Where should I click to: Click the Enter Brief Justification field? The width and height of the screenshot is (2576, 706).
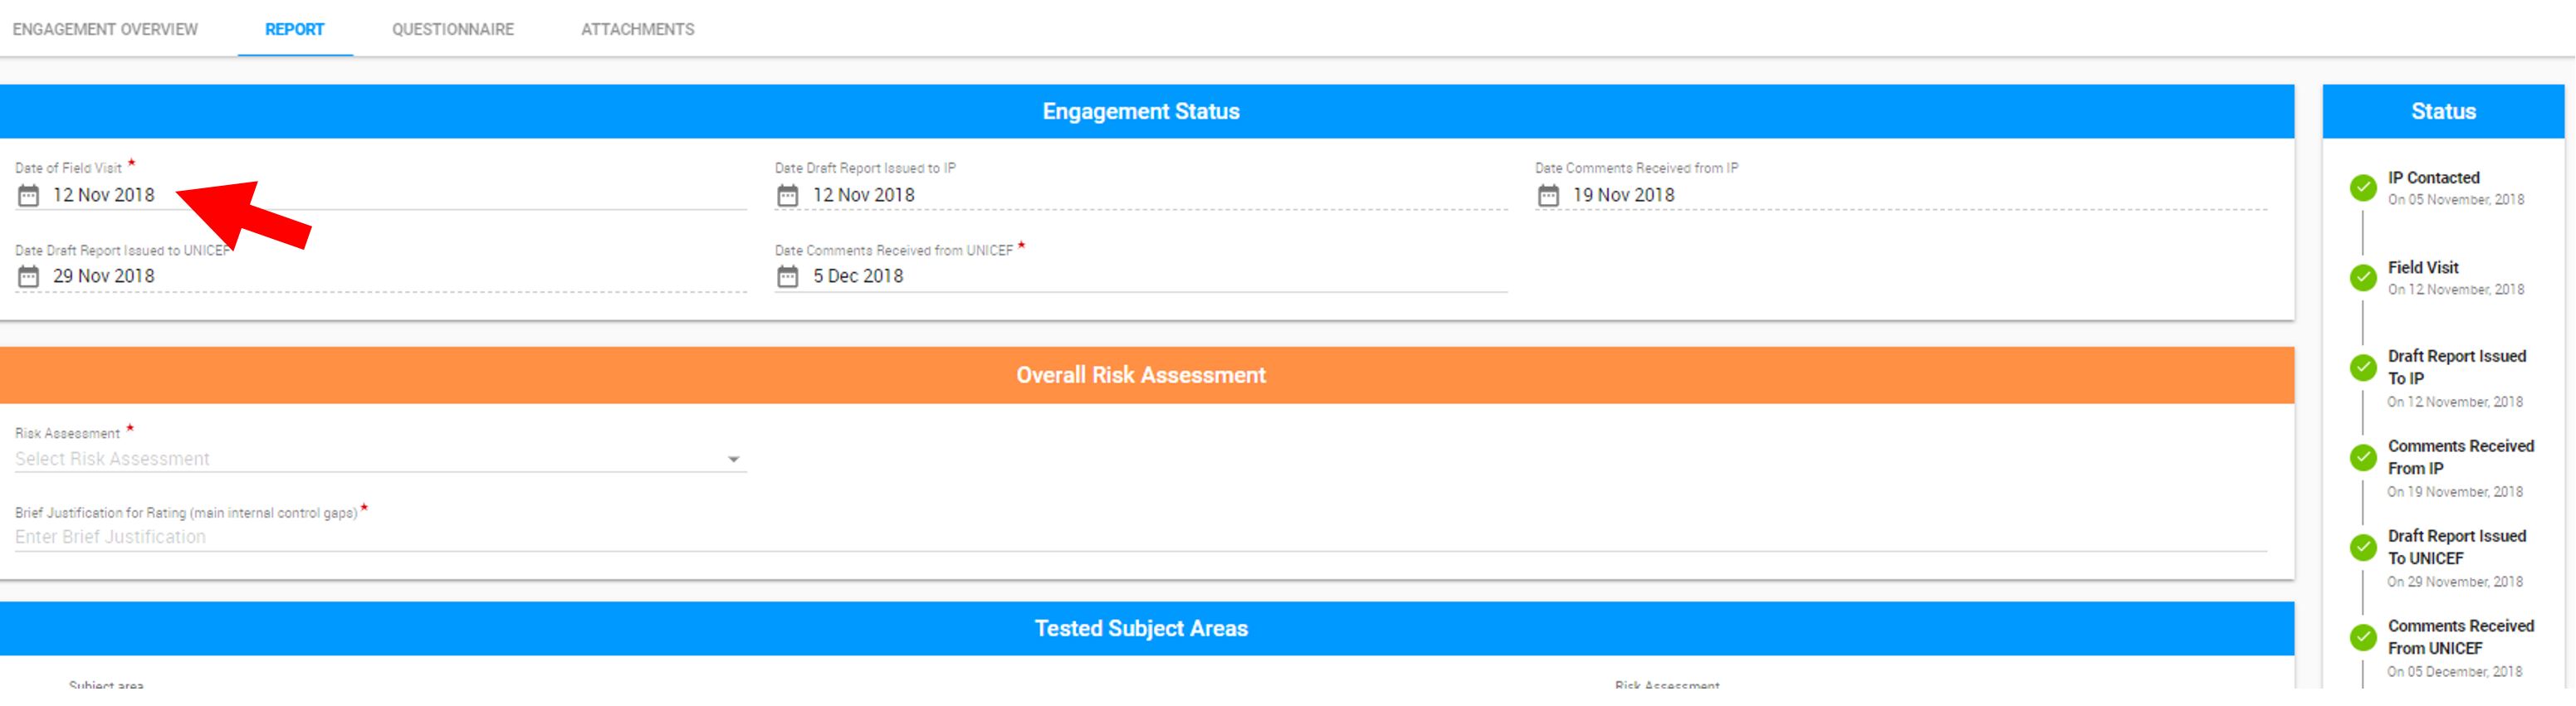(1140, 537)
